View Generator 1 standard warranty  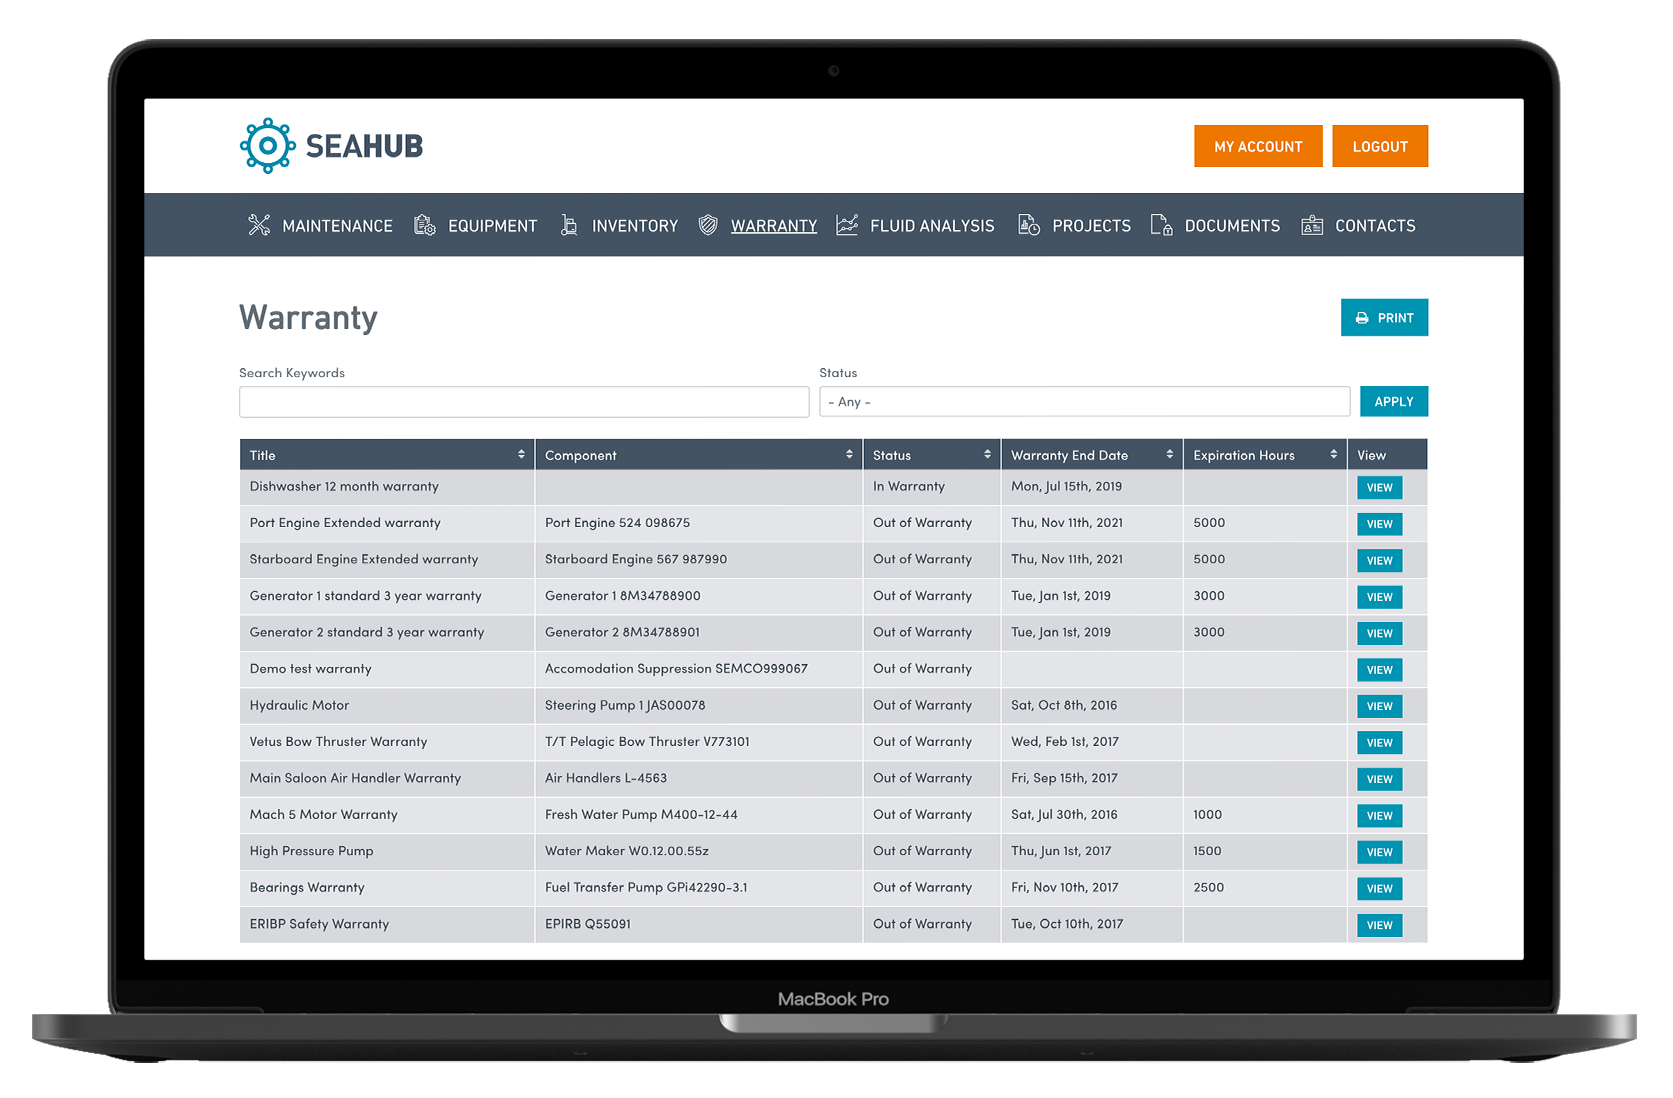pos(1379,597)
